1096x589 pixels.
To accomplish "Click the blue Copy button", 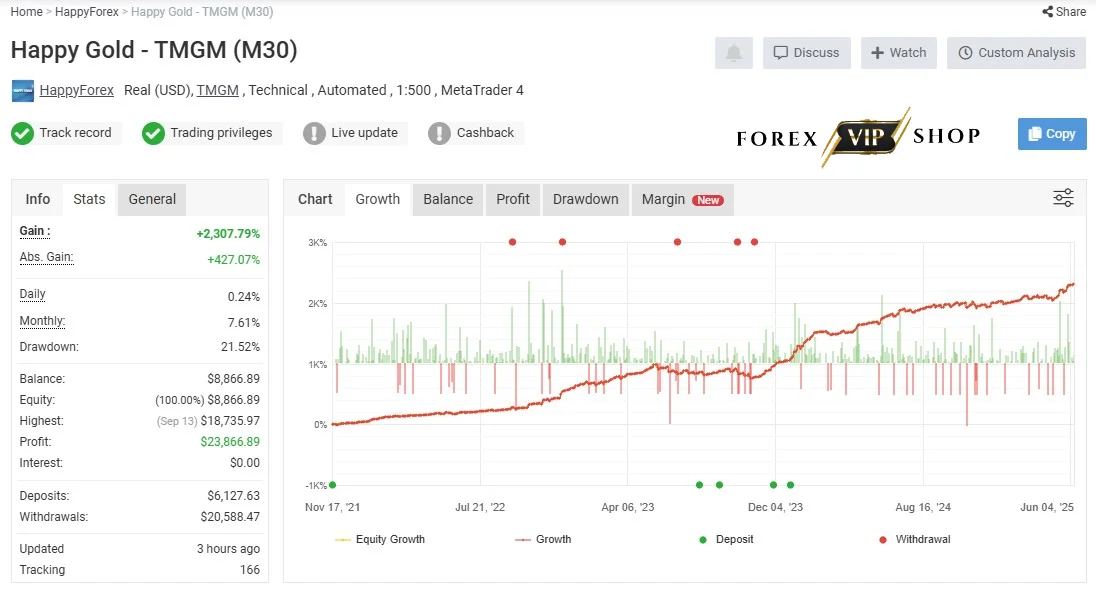I will tap(1052, 134).
